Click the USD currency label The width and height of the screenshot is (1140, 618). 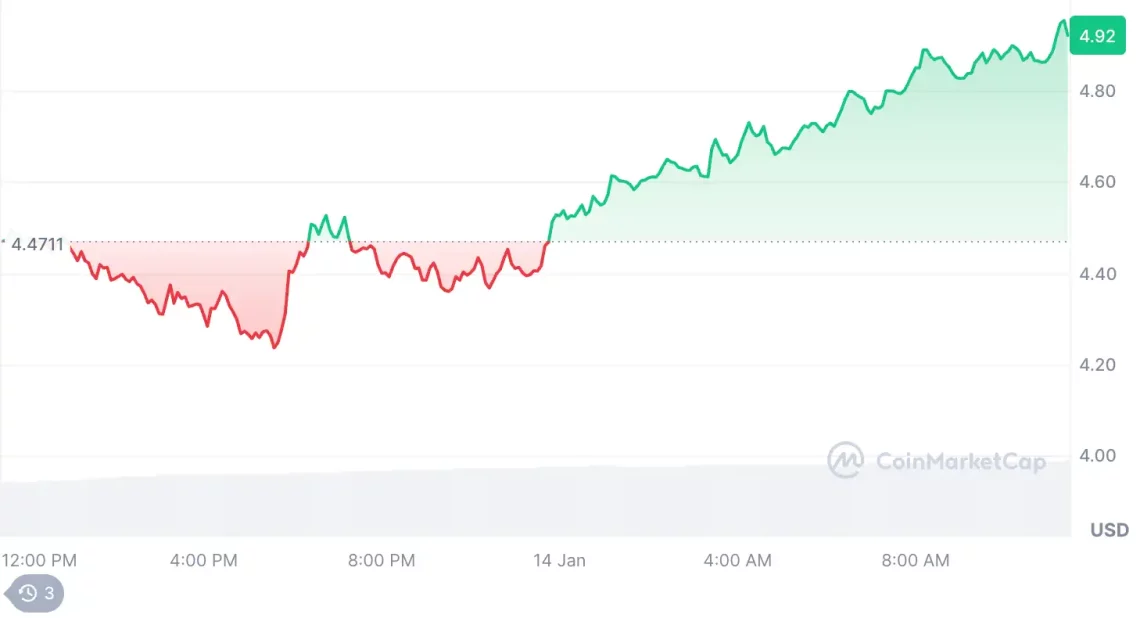1109,530
